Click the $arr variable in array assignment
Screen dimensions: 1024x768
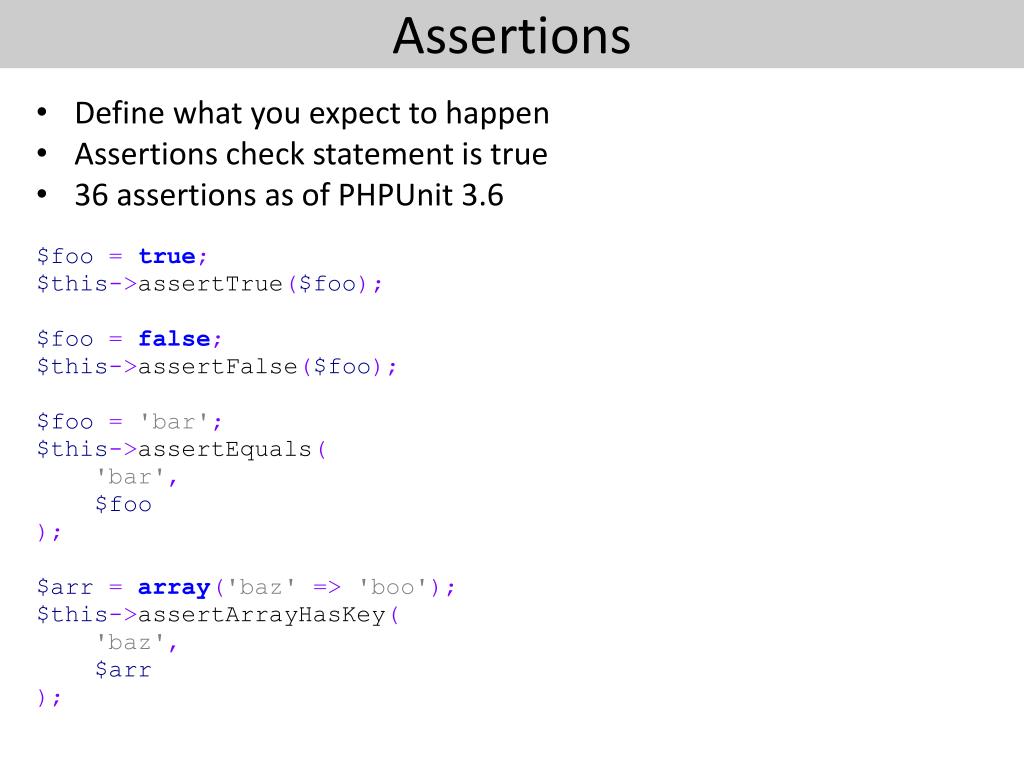tap(65, 586)
